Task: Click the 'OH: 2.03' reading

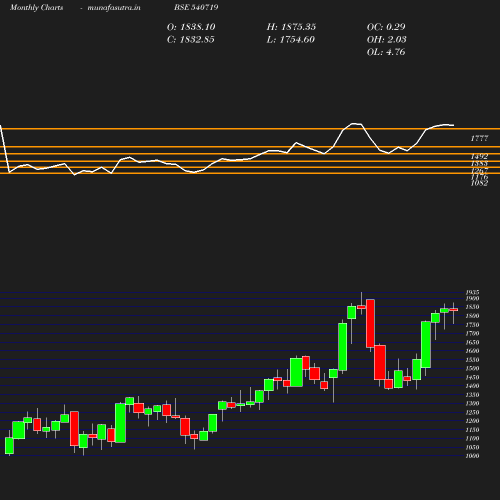Action: (386, 40)
